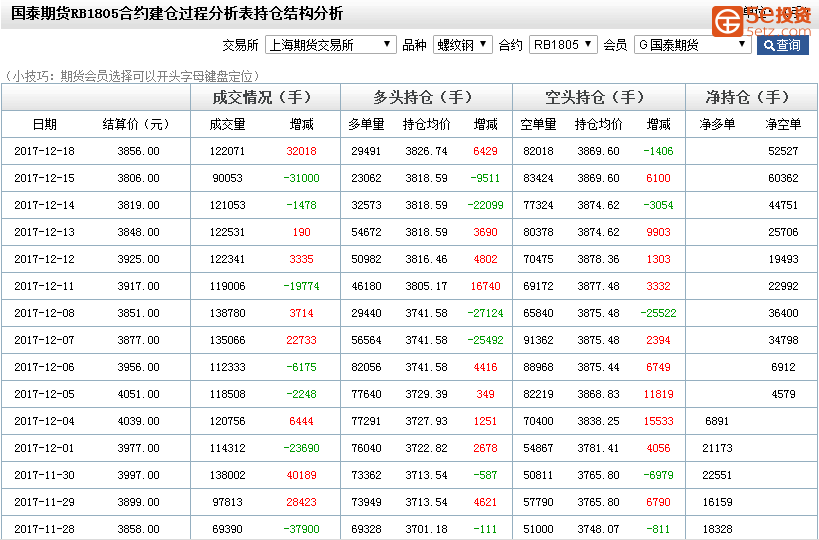Click net short value 4579
This screenshot has height=540, width=819.
(783, 394)
